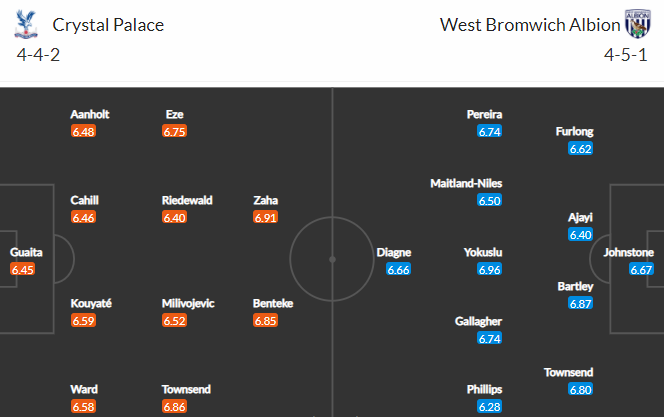The height and width of the screenshot is (417, 664).
Task: Click player name Benteke
Action: coord(273,303)
